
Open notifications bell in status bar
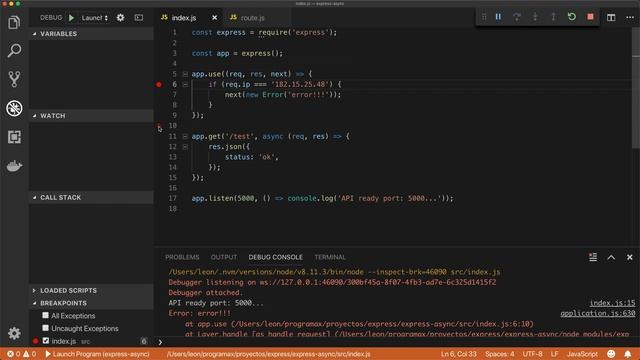(x=628, y=354)
